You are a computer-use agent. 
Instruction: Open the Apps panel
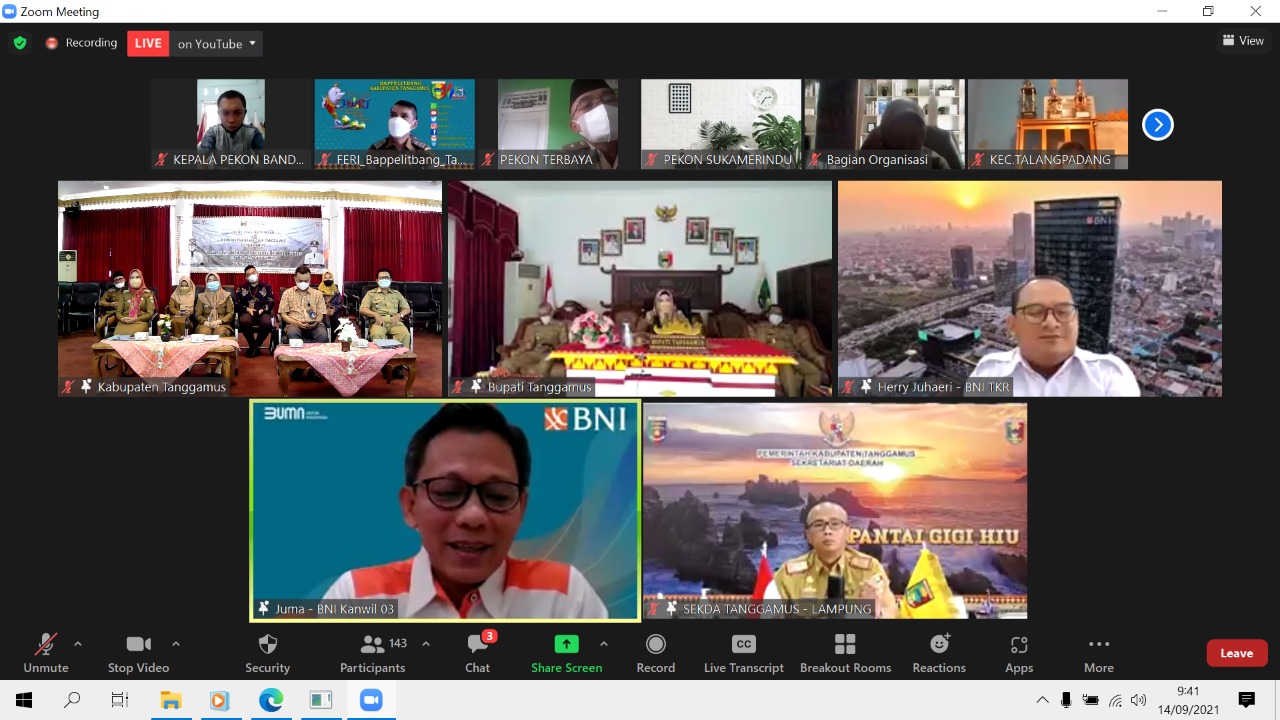[1019, 653]
